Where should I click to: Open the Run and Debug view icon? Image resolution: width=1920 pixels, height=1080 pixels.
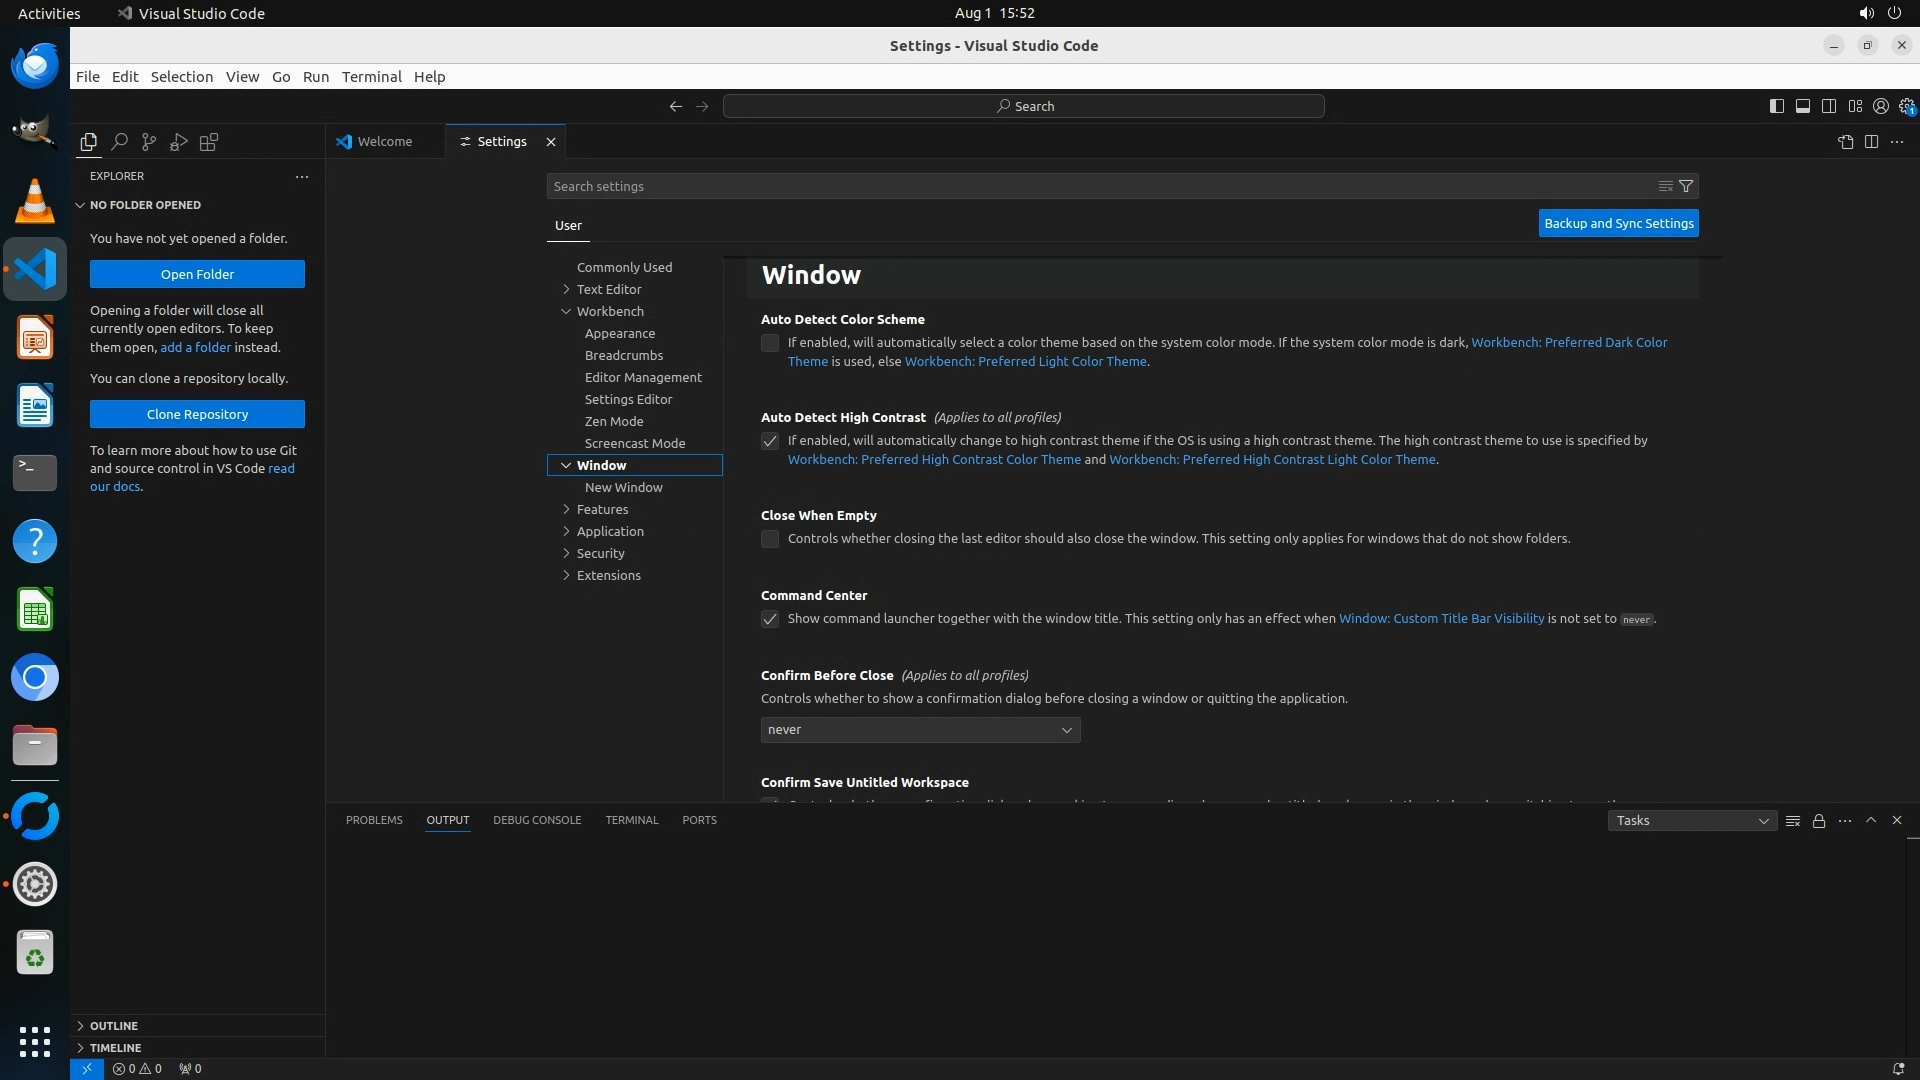[x=179, y=142]
